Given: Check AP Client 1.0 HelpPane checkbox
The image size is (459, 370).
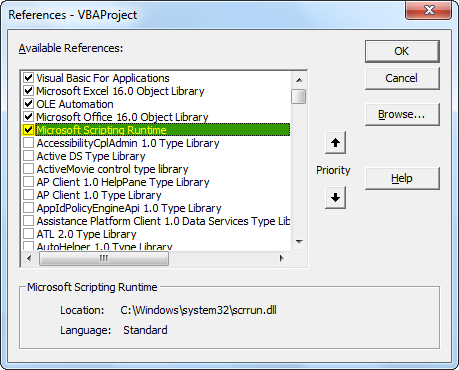Looking at the screenshot, I should coord(28,182).
